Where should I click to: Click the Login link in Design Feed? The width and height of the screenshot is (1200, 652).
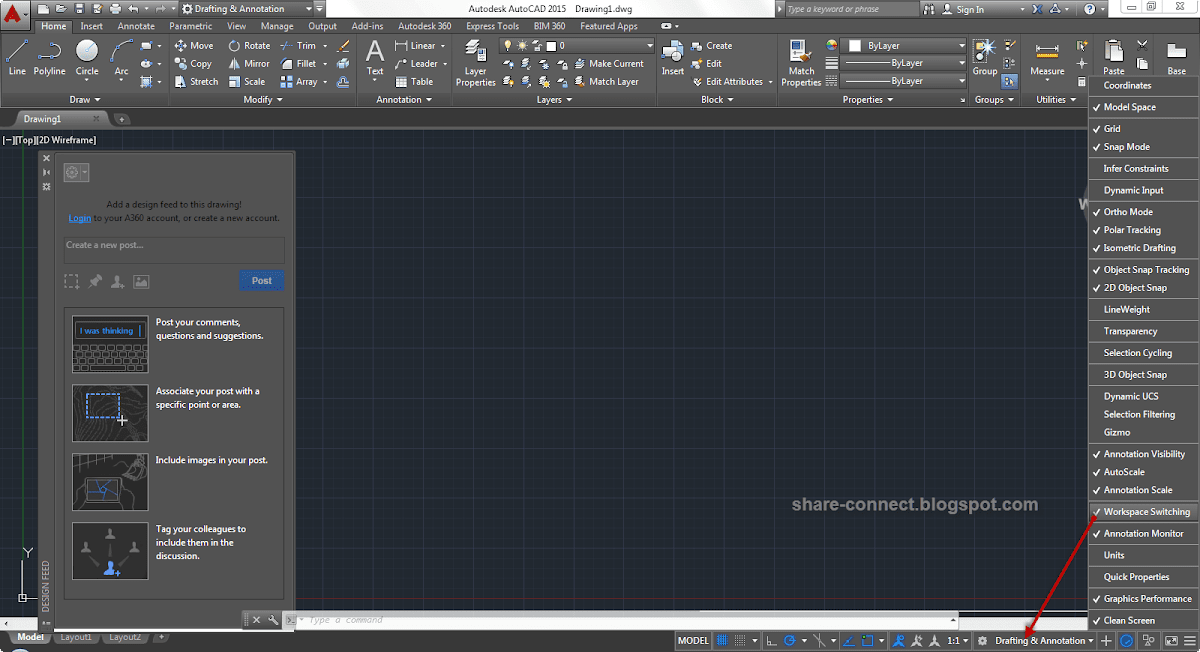pos(80,218)
